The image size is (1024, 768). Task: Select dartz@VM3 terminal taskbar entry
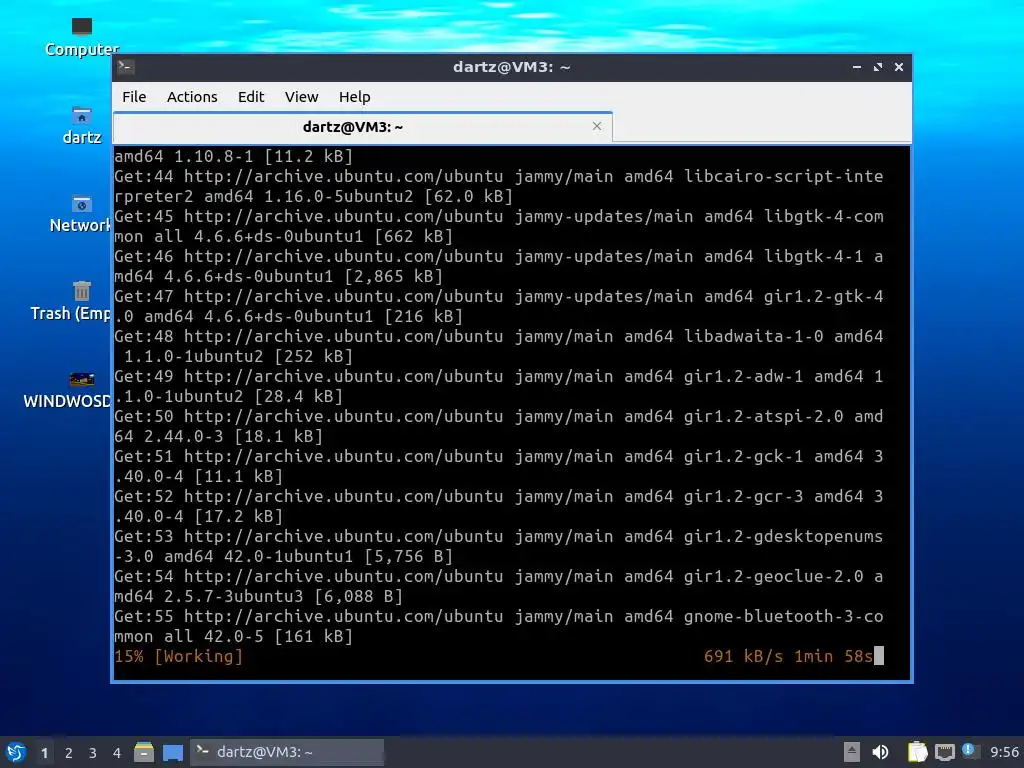click(x=287, y=752)
